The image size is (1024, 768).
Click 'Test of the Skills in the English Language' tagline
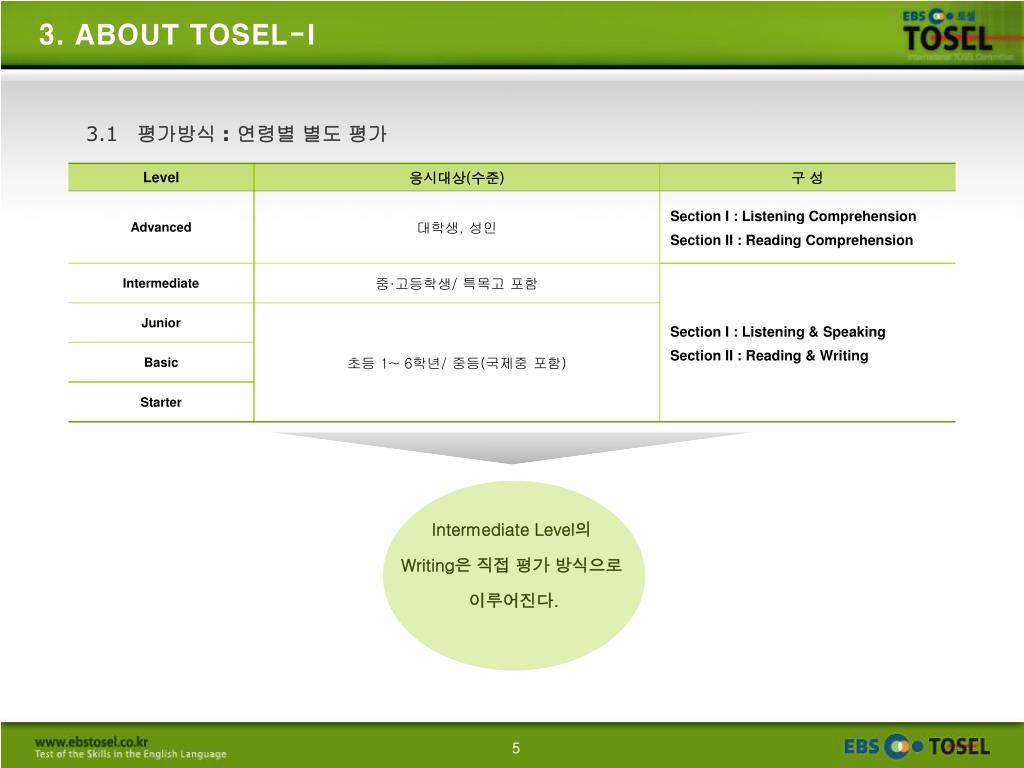coord(131,754)
